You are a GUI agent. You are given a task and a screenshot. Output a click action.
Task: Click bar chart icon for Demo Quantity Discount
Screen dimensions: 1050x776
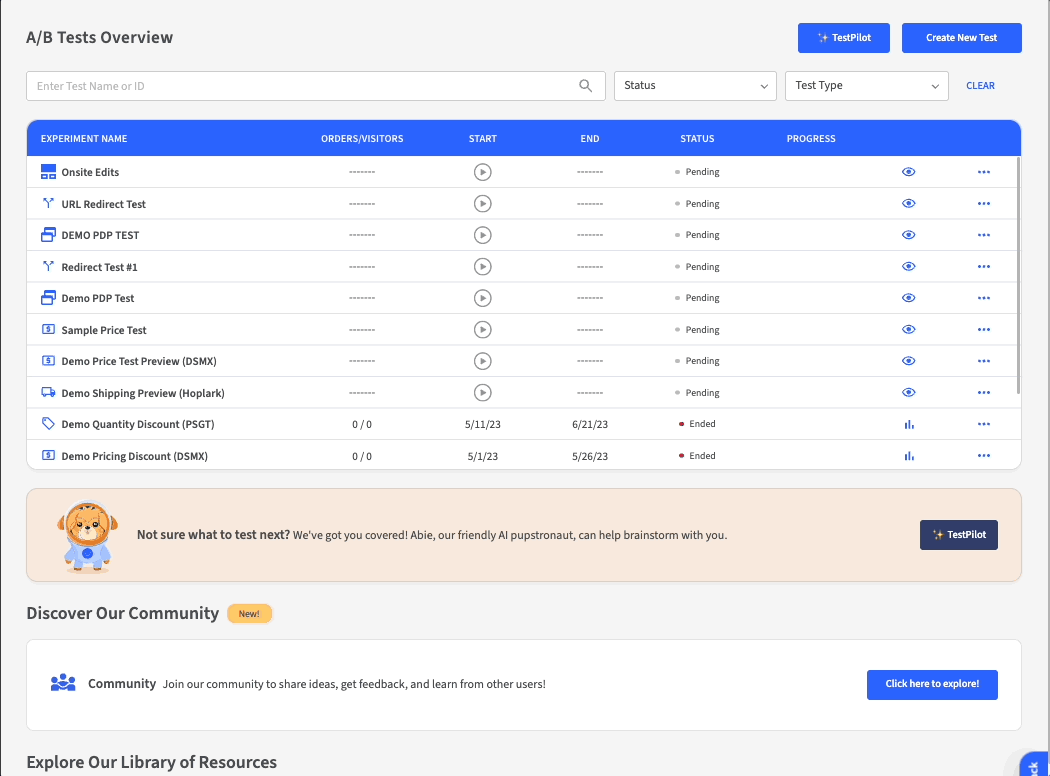[x=909, y=424]
